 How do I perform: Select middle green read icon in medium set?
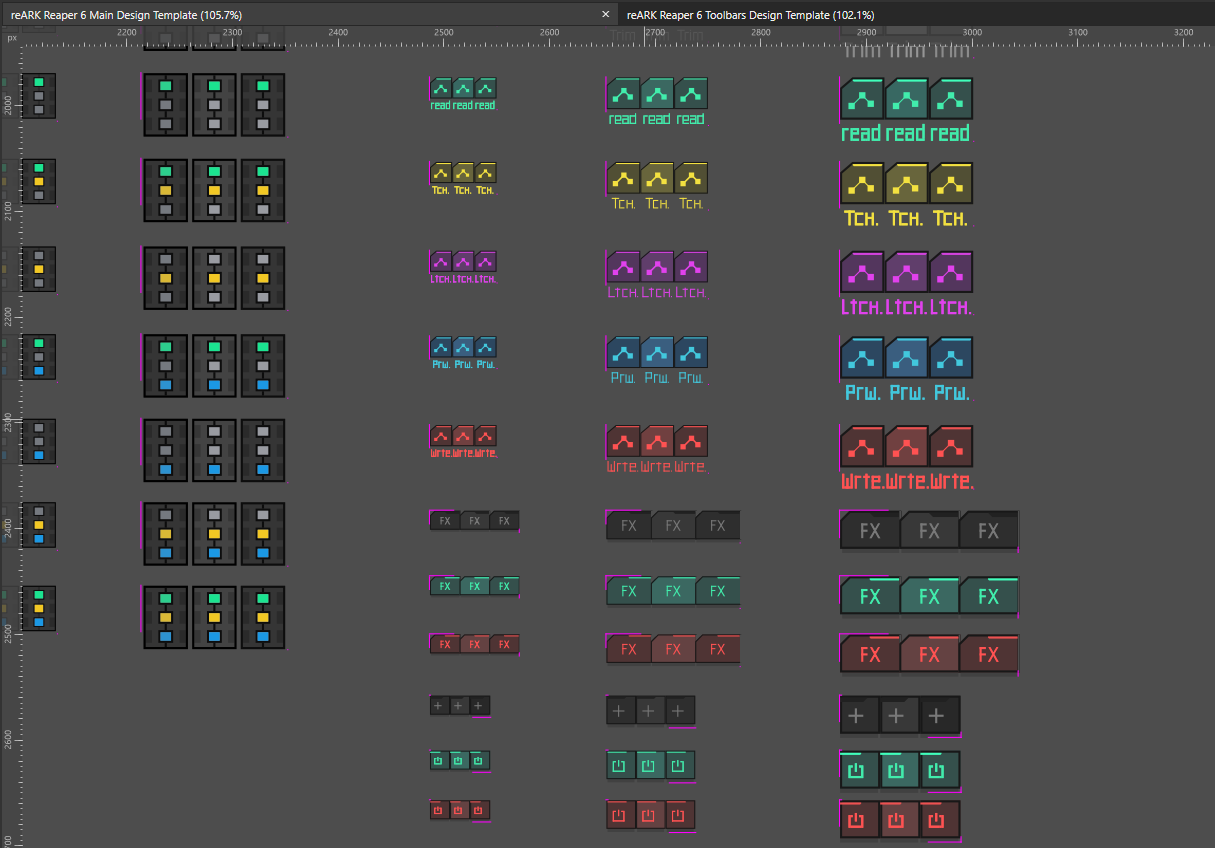pyautogui.click(x=656, y=94)
